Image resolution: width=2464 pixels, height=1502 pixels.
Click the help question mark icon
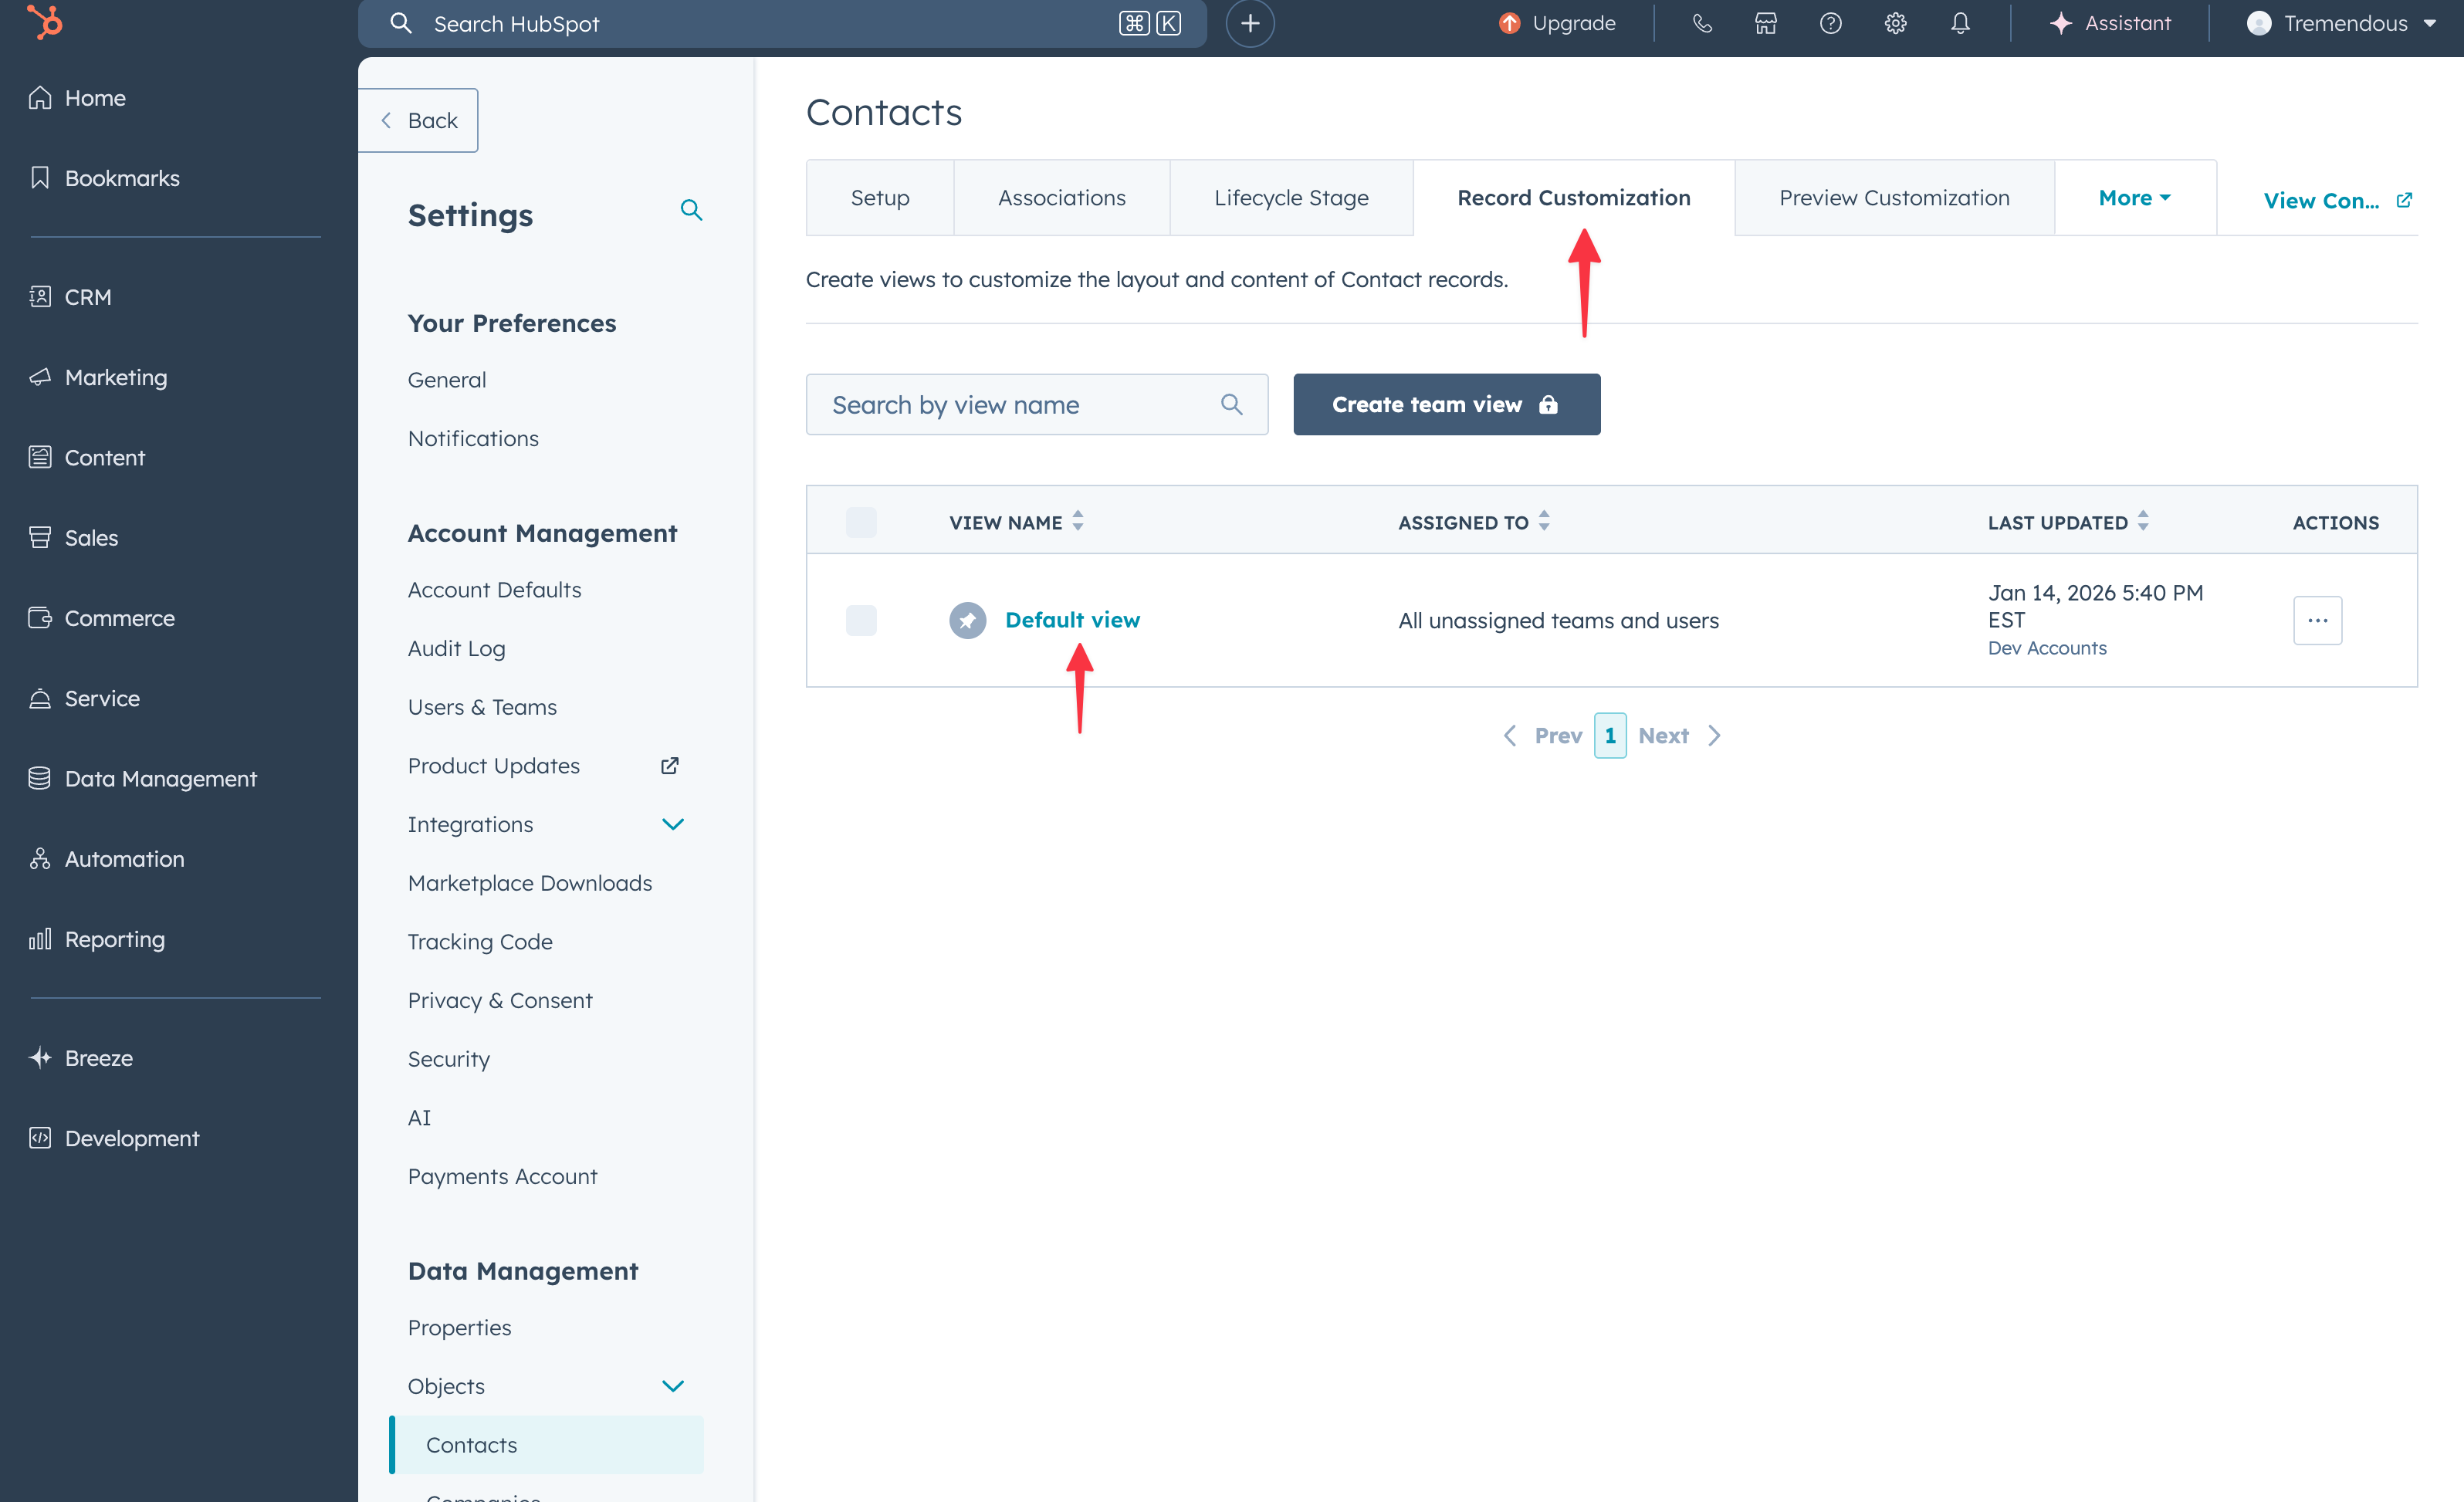pos(1830,23)
